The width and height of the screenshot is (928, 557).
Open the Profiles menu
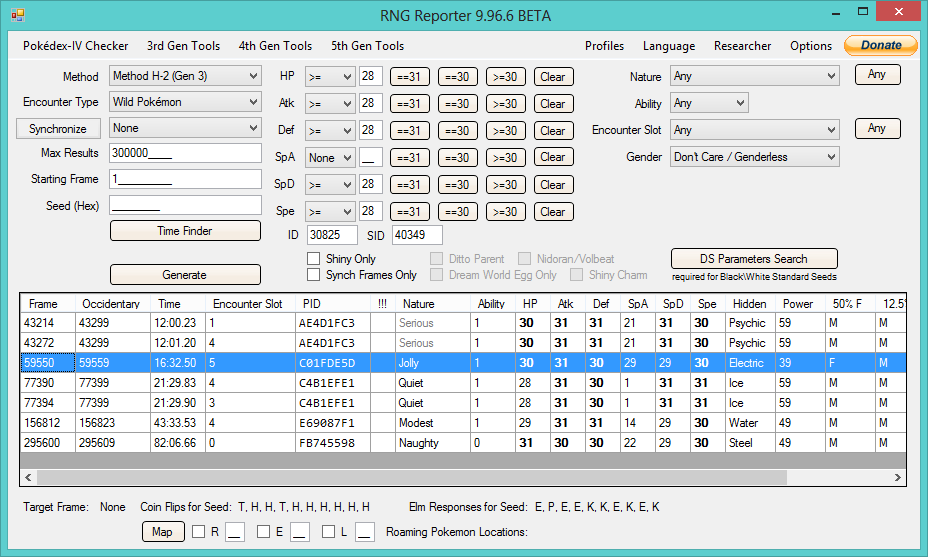(604, 46)
